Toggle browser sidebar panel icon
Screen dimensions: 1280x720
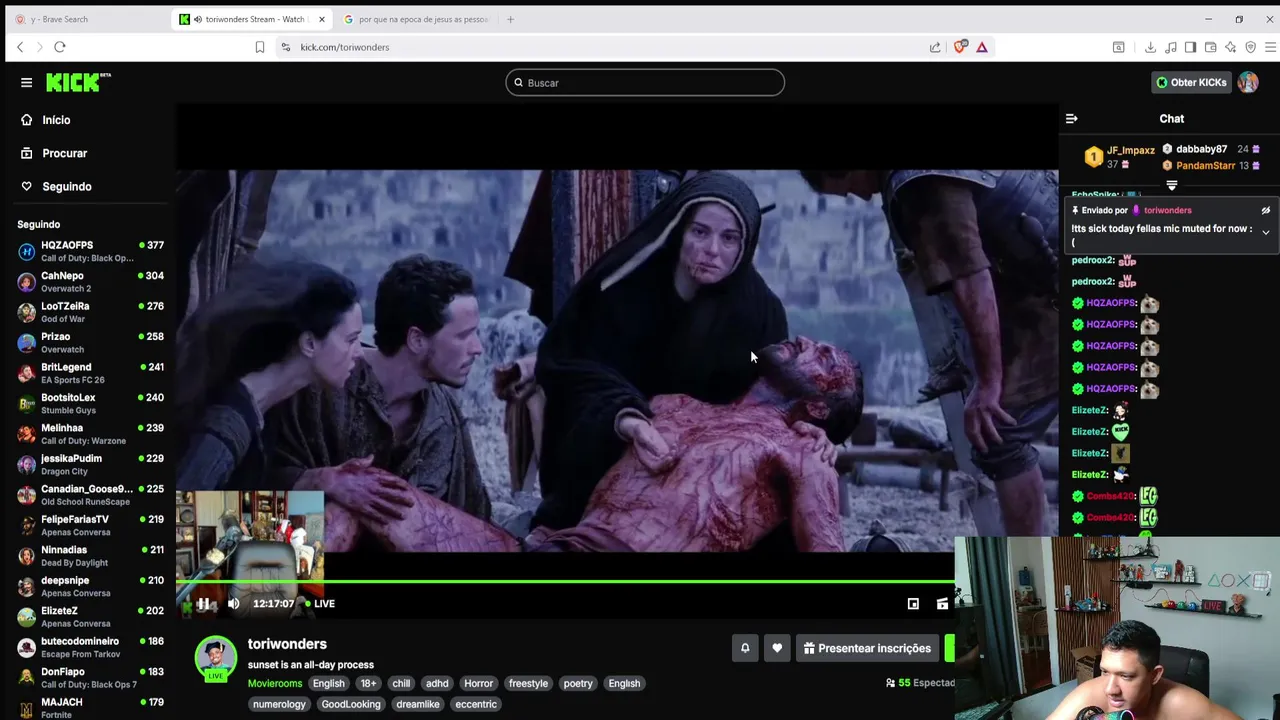click(1190, 47)
